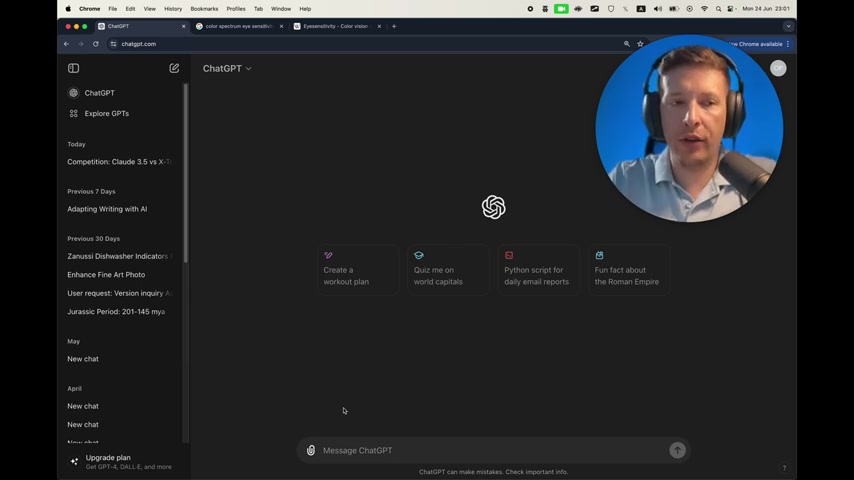
Task: Open chat Adapting Writing with AI
Action: coord(107,209)
